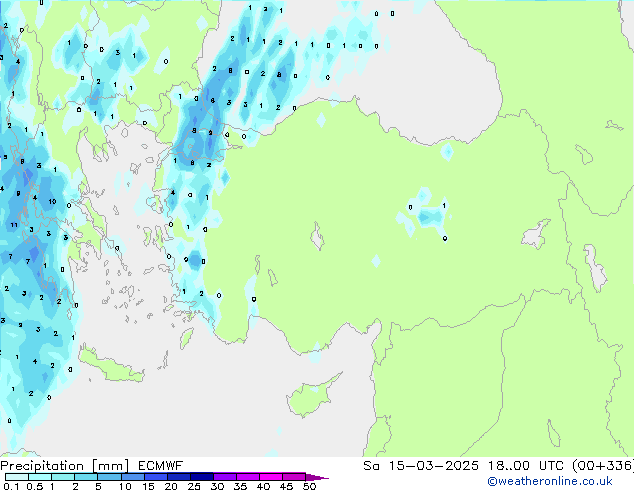Click the legend label "40"
The width and height of the screenshot is (634, 490).
pos(263,486)
